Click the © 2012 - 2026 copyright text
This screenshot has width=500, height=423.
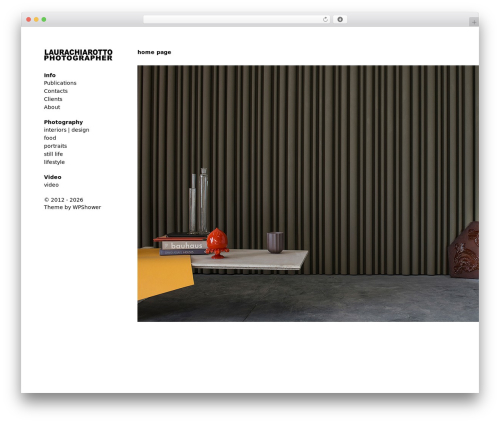[64, 200]
